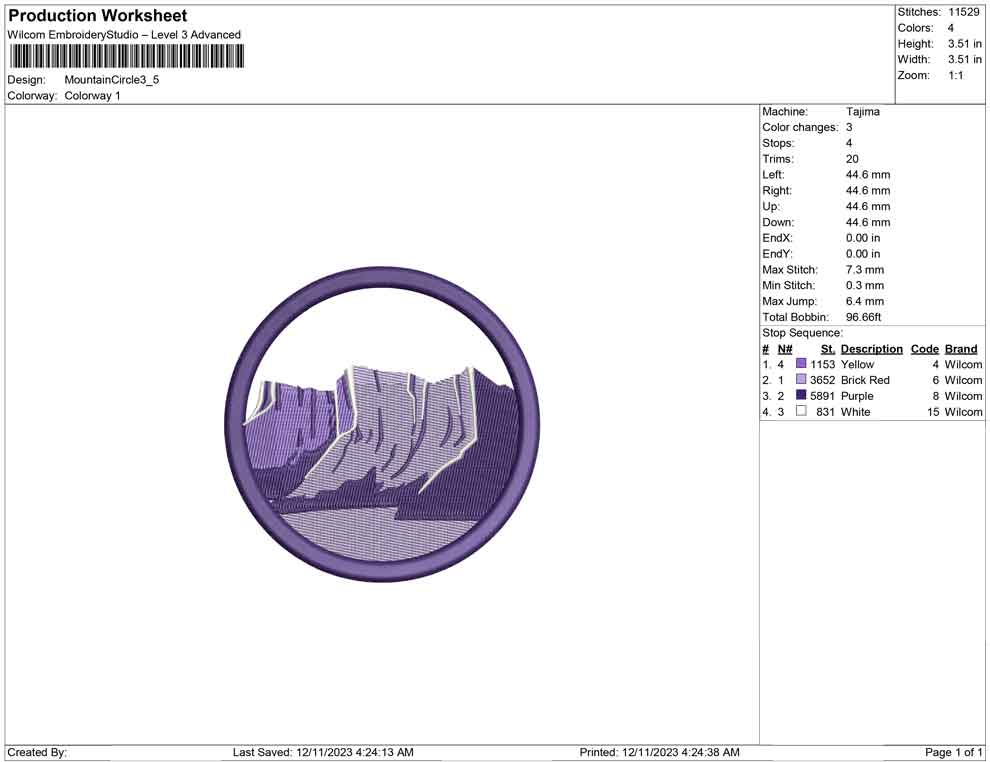Click the Purple description text
This screenshot has width=990, height=762.
(857, 396)
